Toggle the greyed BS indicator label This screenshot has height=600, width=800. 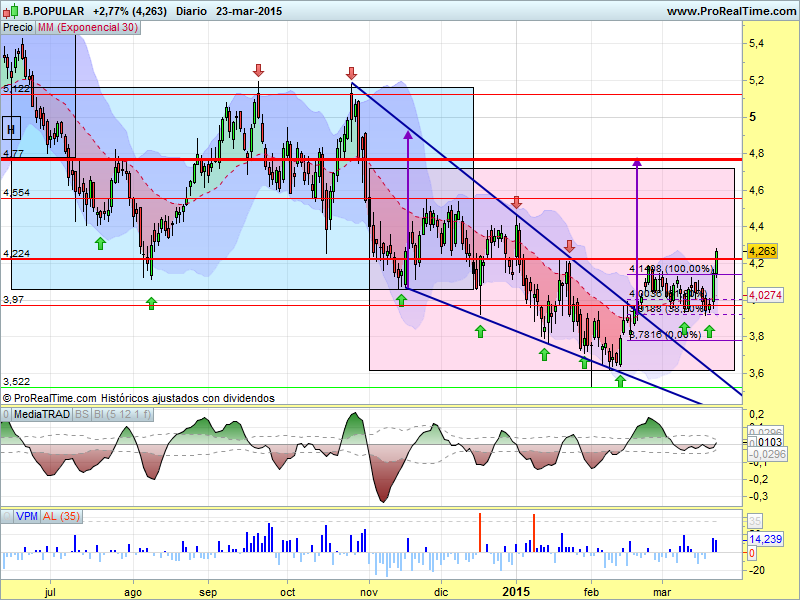pyautogui.click(x=82, y=414)
